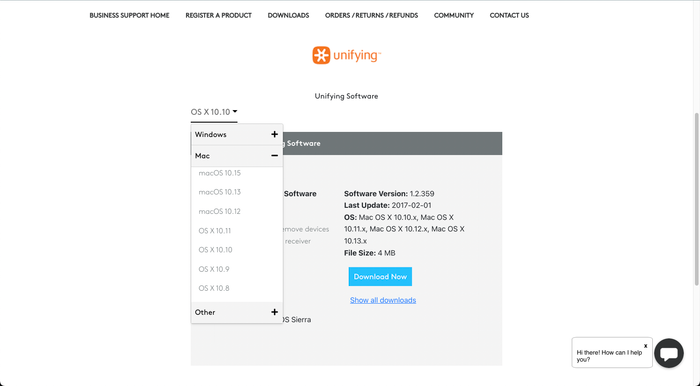Click the 'Hi there! How can I help you?' message
700x386 pixels.
[x=609, y=356]
